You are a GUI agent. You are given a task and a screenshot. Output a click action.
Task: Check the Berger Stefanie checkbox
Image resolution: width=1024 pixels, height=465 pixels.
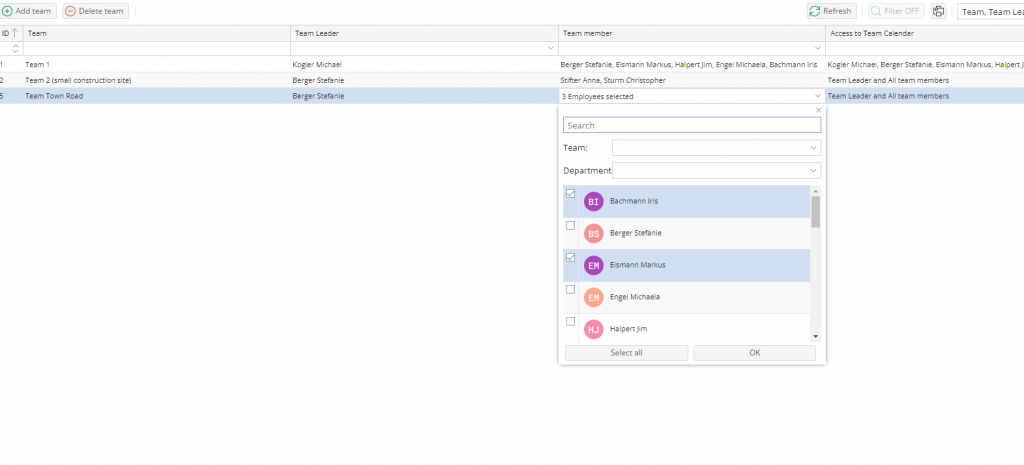pos(571,225)
